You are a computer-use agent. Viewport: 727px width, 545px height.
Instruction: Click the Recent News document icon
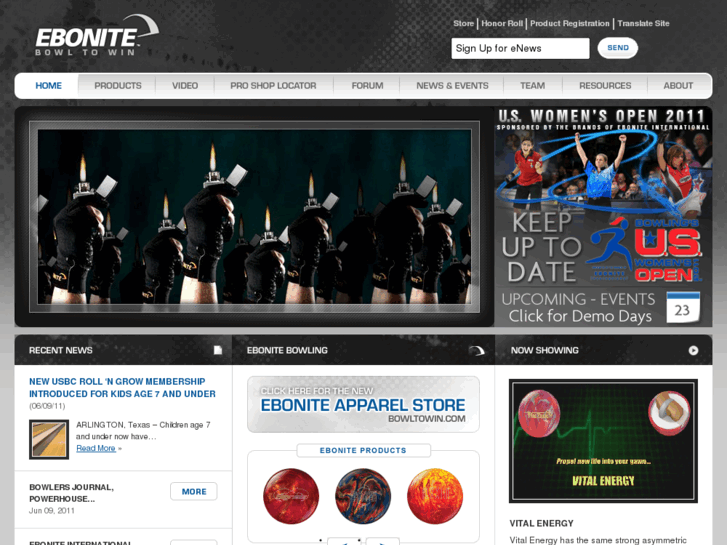[x=217, y=350]
